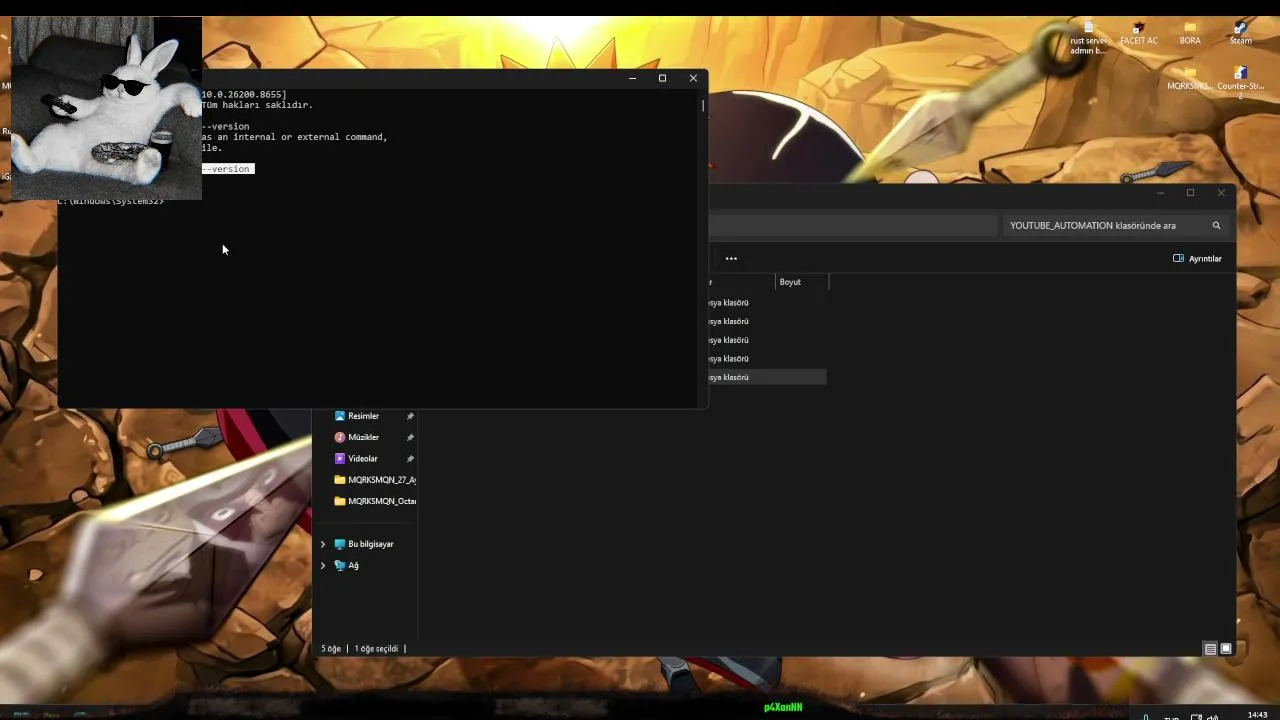The width and height of the screenshot is (1280, 720).
Task: Close the File Explorer window
Action: pyautogui.click(x=1221, y=193)
